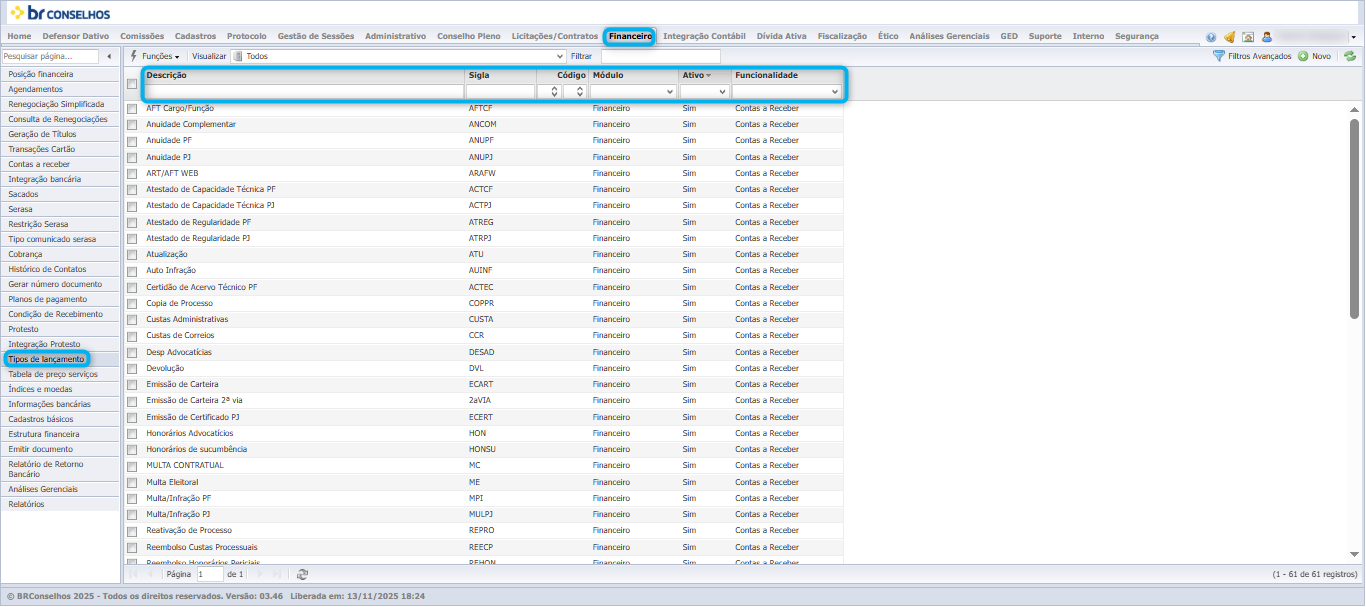Click the BR Conselhos logo
Viewport: 1366px width, 607px height.
pyautogui.click(x=61, y=14)
